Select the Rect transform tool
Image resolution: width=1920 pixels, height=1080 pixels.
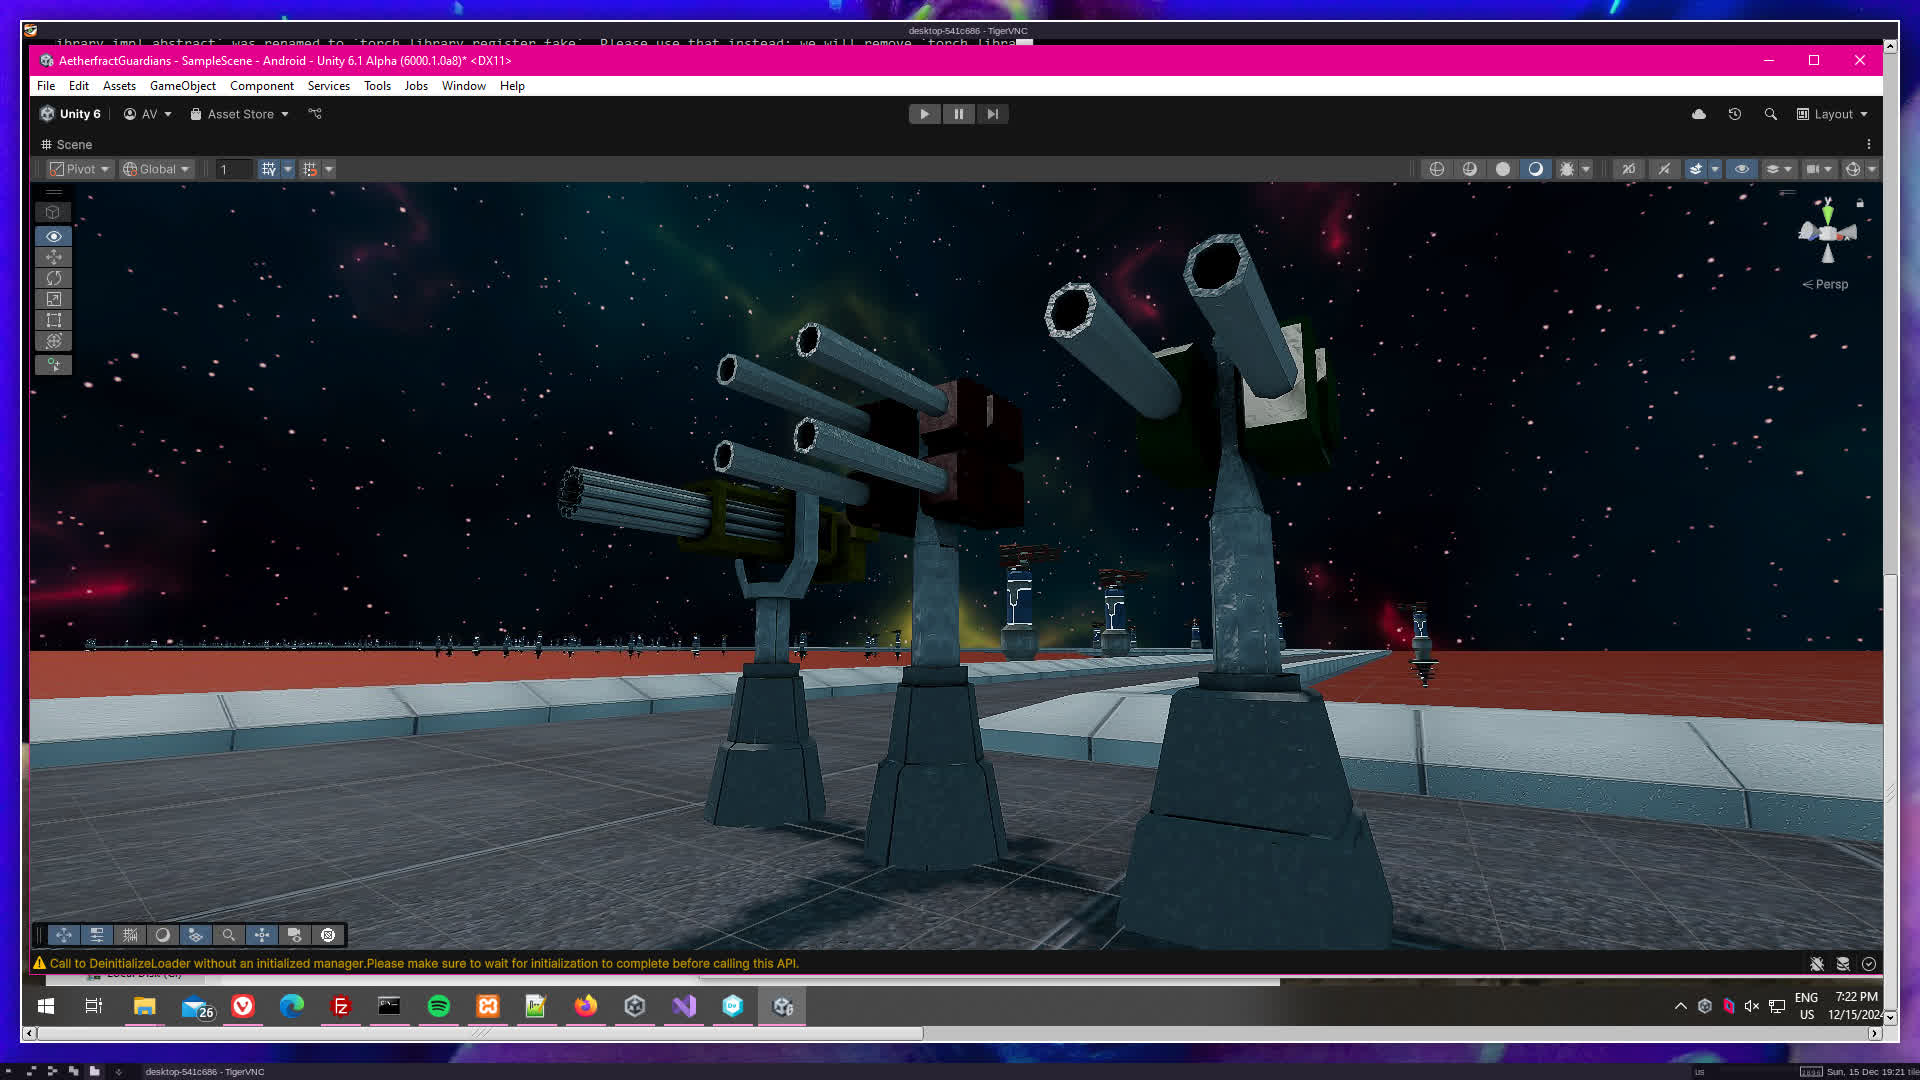coord(54,320)
